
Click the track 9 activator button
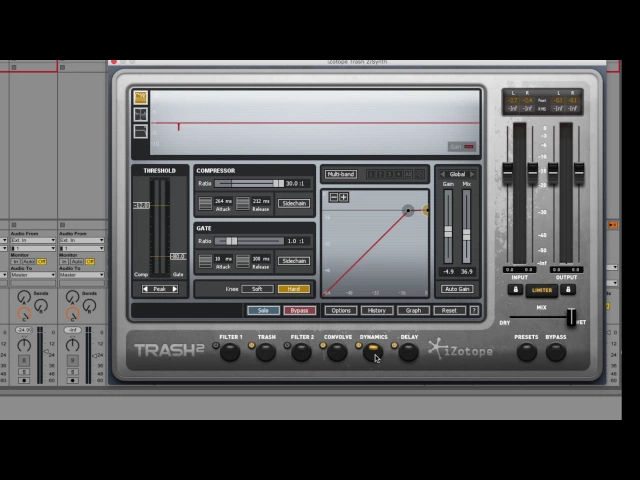coord(72,360)
